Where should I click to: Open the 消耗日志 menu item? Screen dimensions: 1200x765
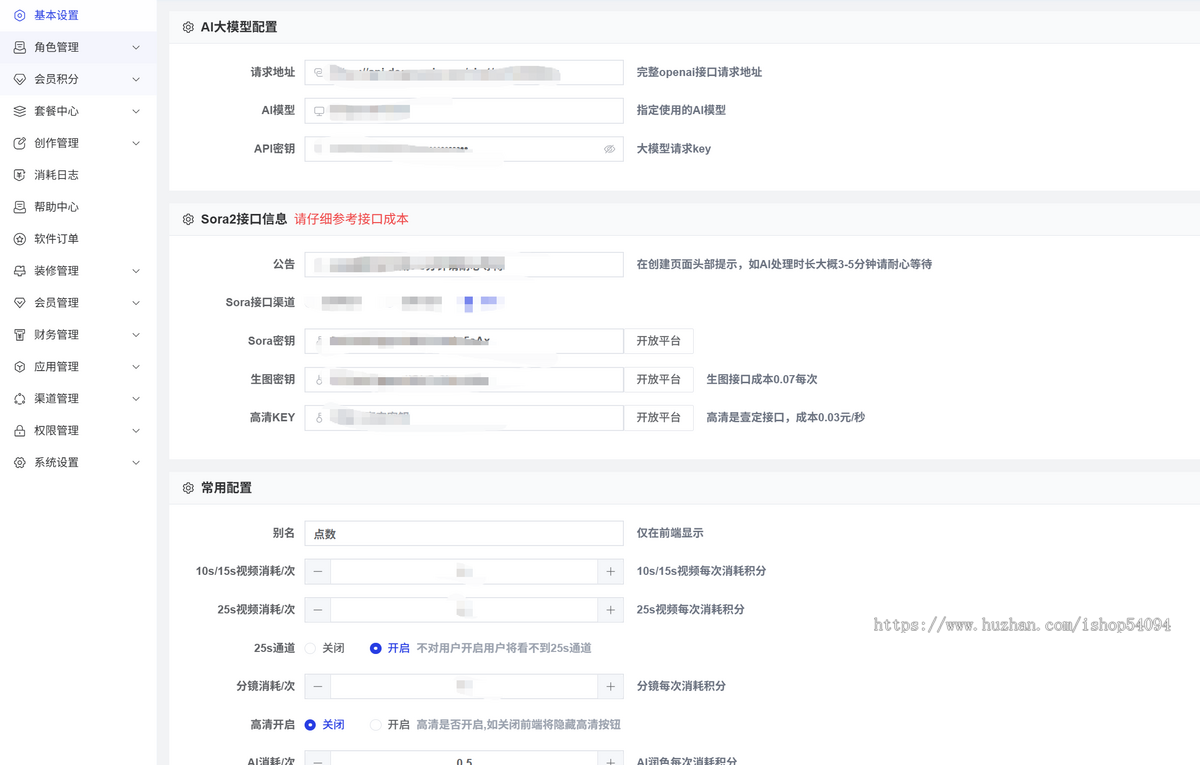78,175
